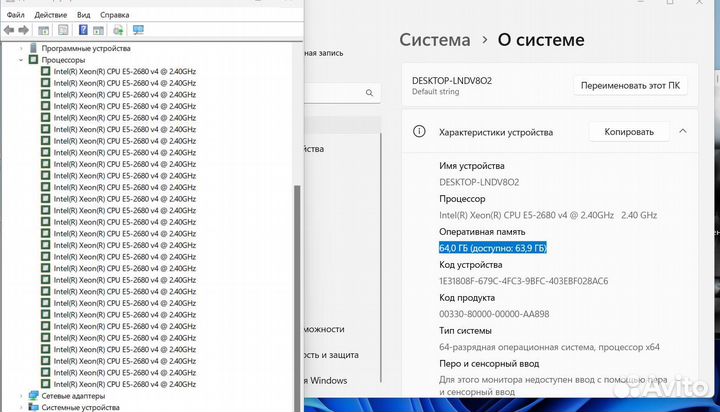Open the Справка menu
Viewport: 720px width, 412px height.
click(115, 15)
